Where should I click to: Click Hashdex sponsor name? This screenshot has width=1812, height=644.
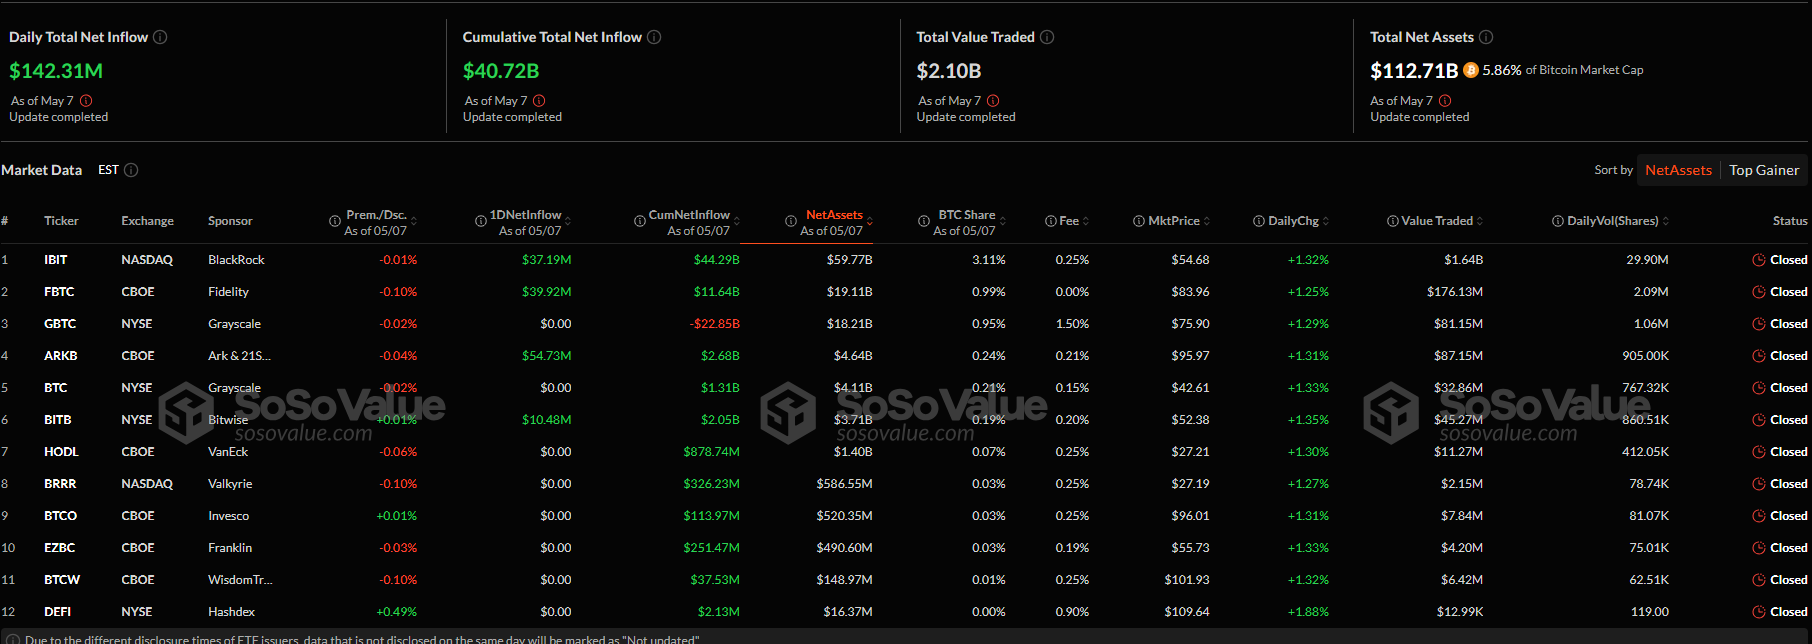coord(231,612)
